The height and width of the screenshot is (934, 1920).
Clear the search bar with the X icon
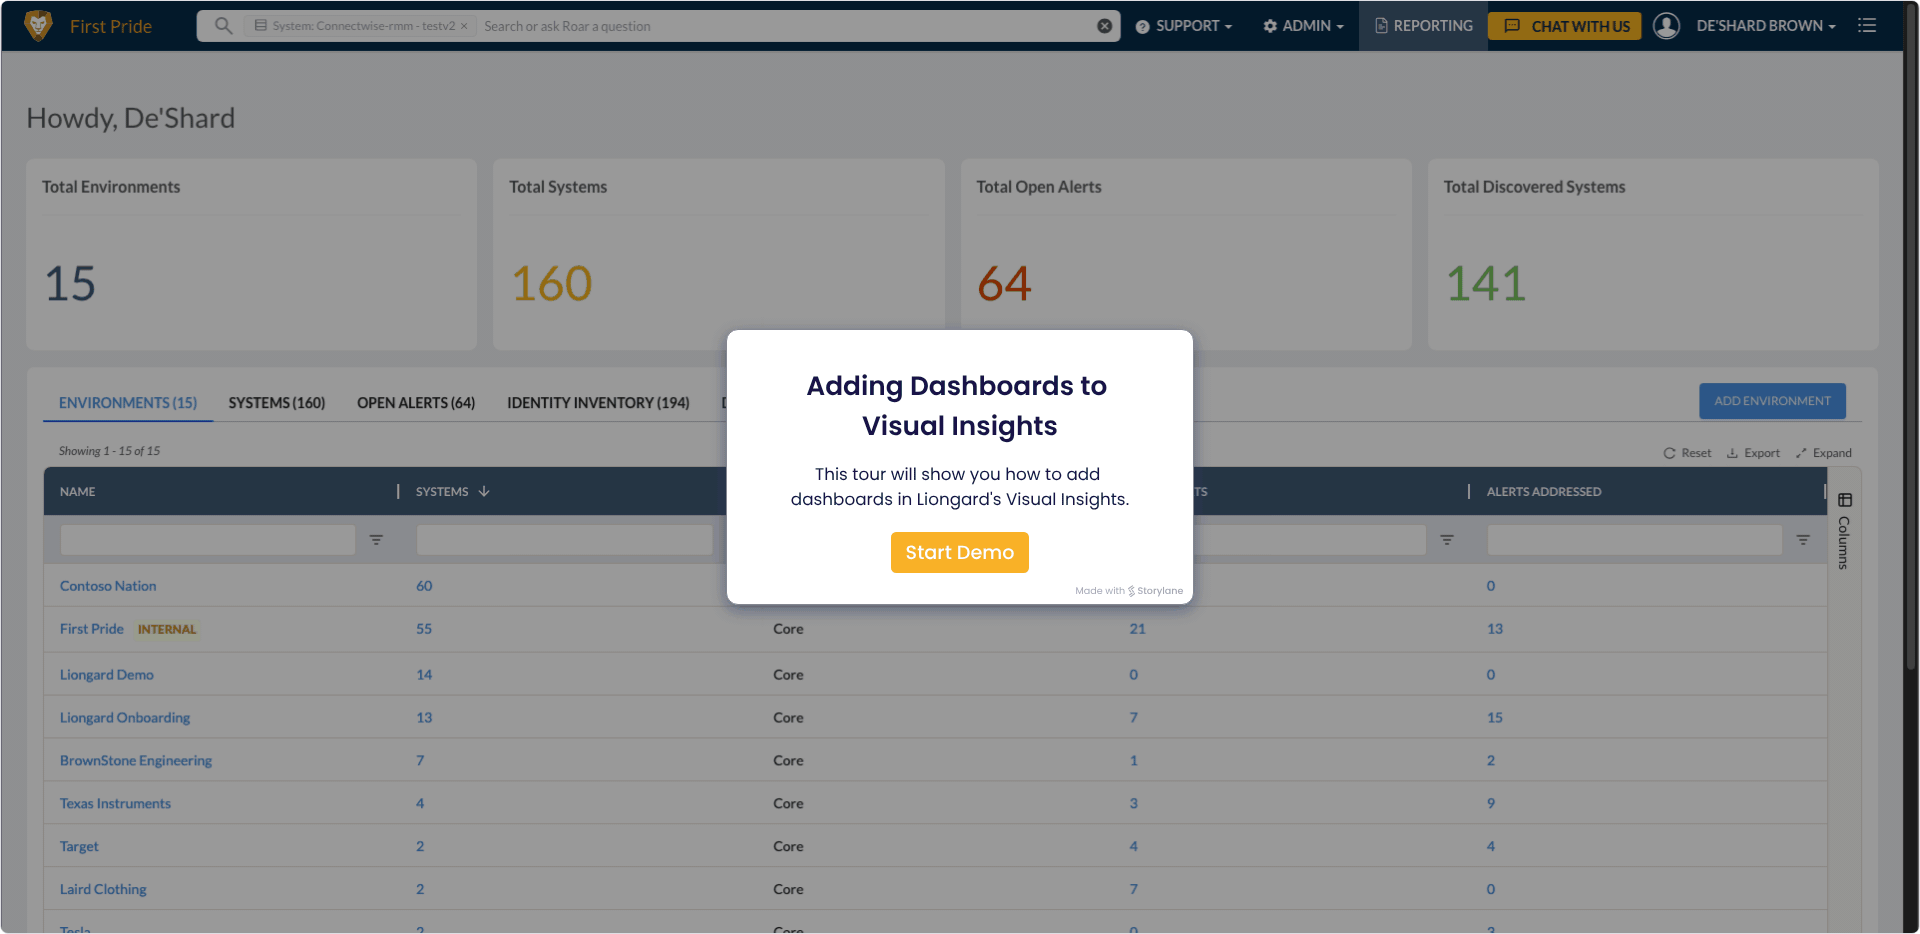1104,26
